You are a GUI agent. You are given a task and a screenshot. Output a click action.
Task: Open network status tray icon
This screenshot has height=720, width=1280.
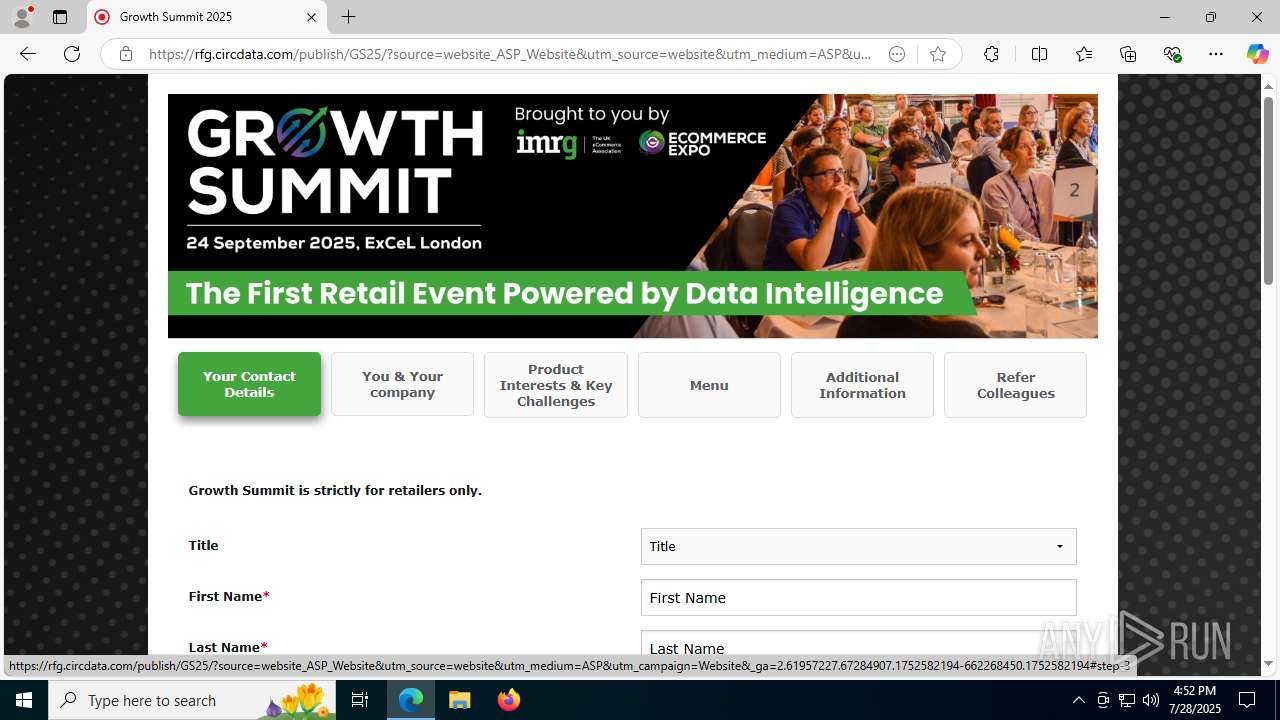[1127, 700]
